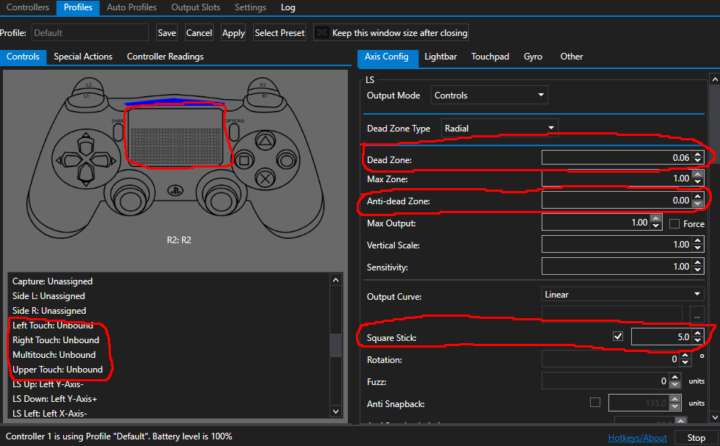Open the Other tab

pyautogui.click(x=571, y=56)
